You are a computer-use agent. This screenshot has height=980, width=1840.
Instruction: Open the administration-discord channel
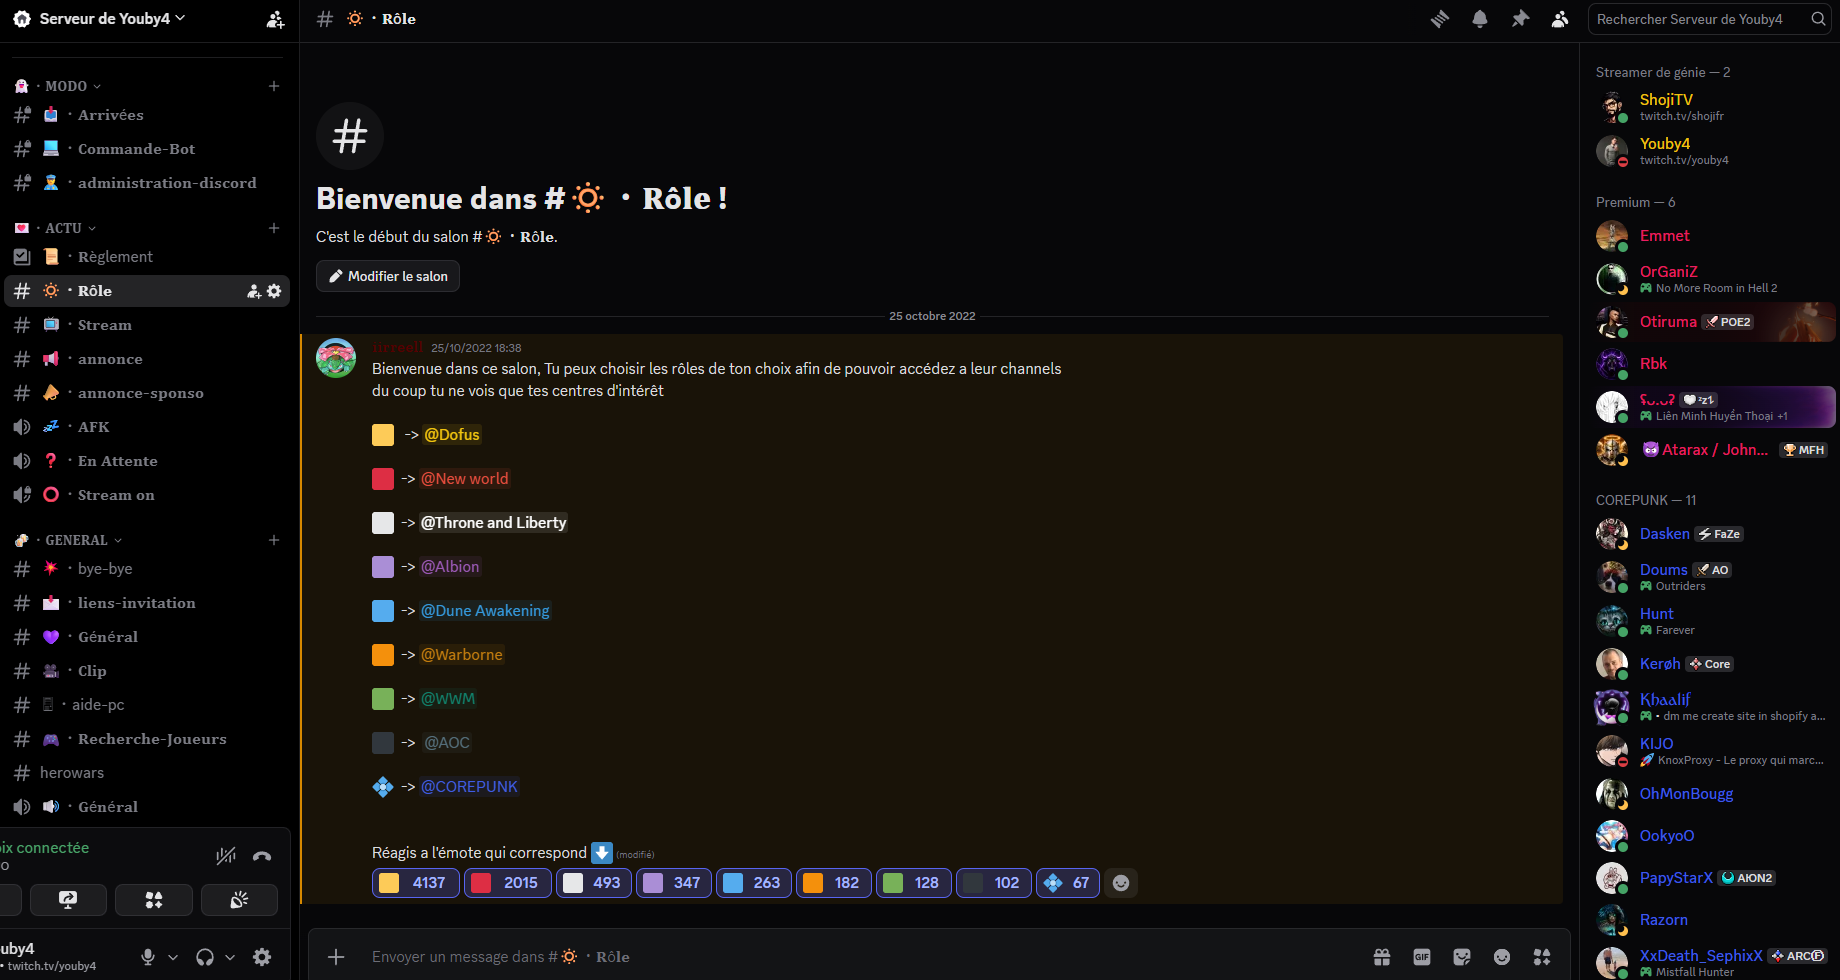pos(147,183)
